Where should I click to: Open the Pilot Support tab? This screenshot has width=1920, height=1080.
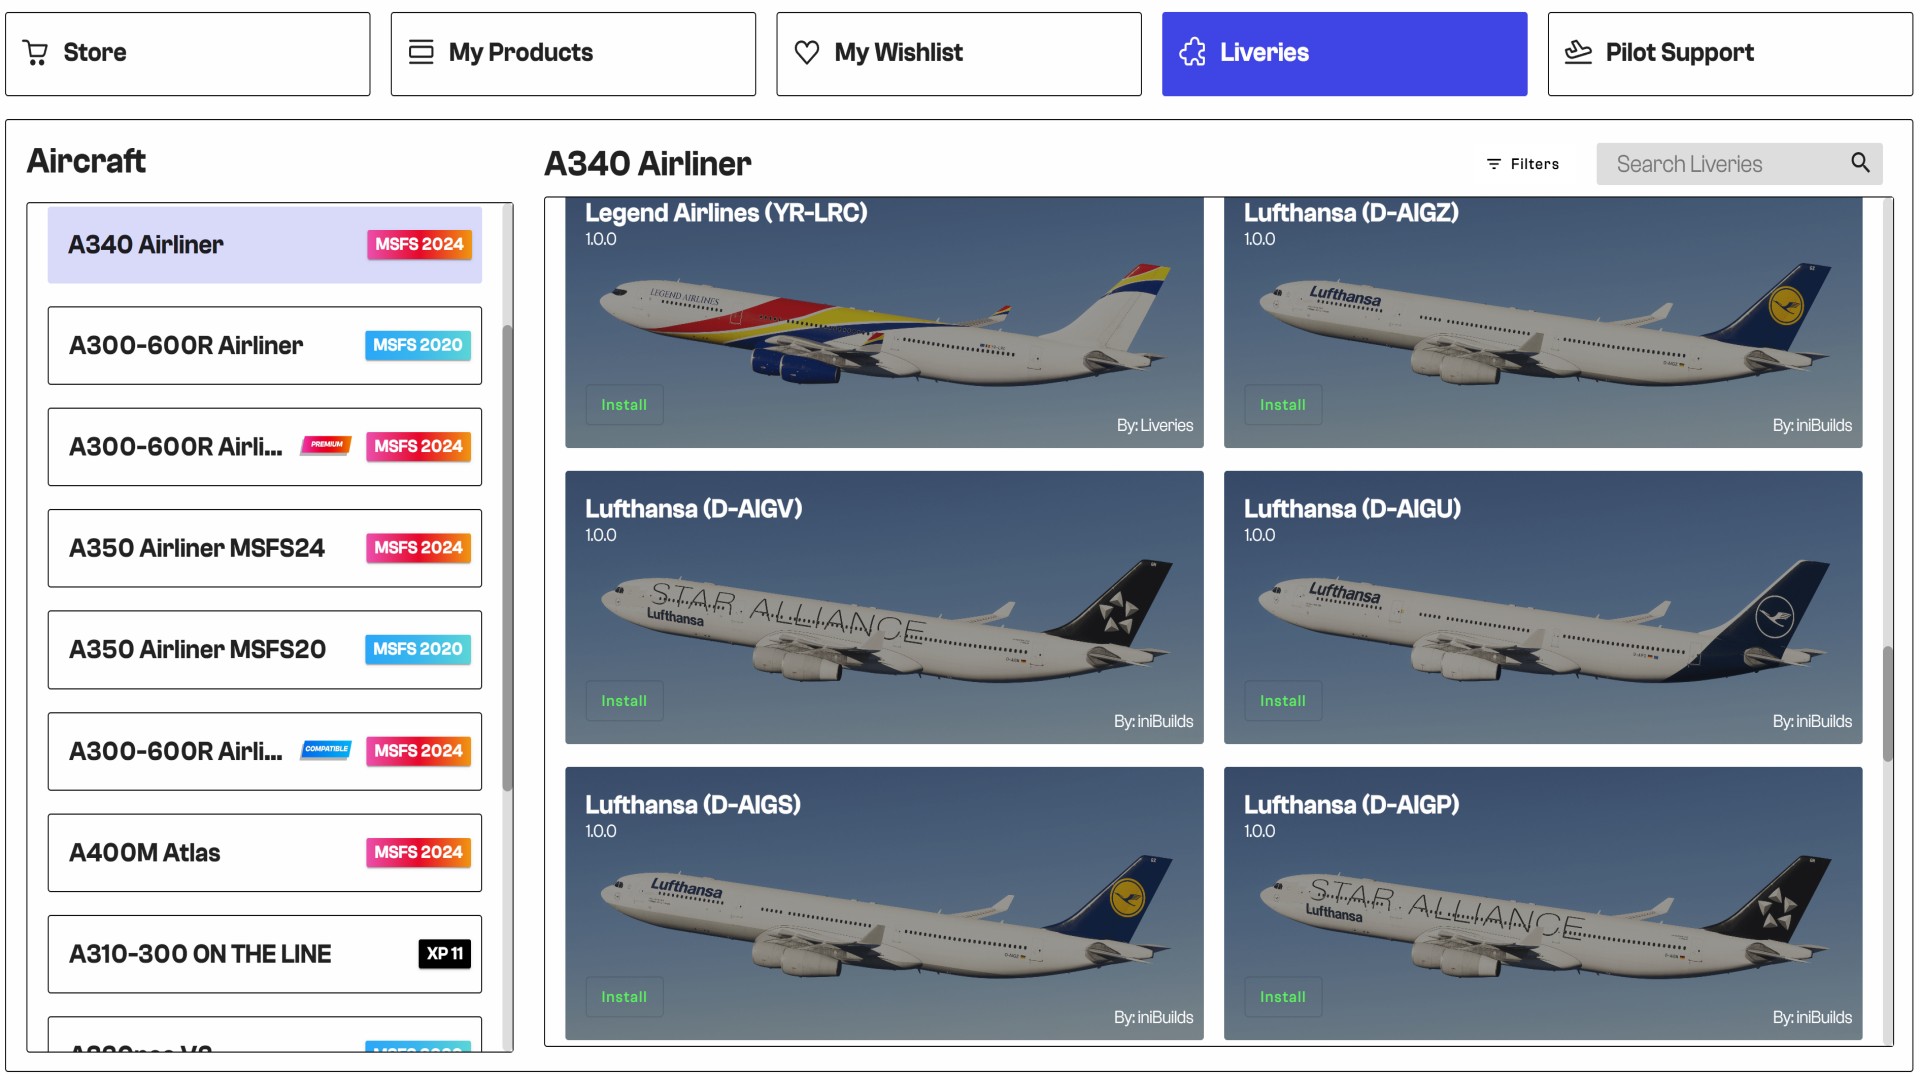[1729, 54]
